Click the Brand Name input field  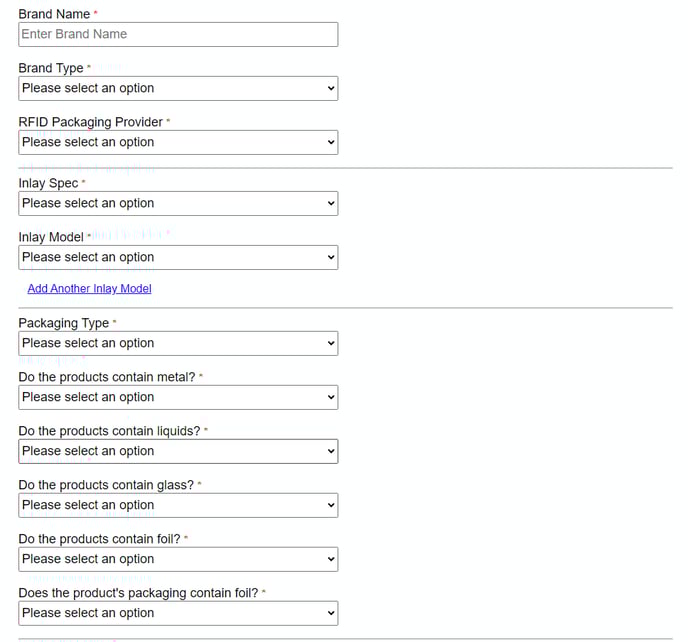pyautogui.click(x=178, y=34)
